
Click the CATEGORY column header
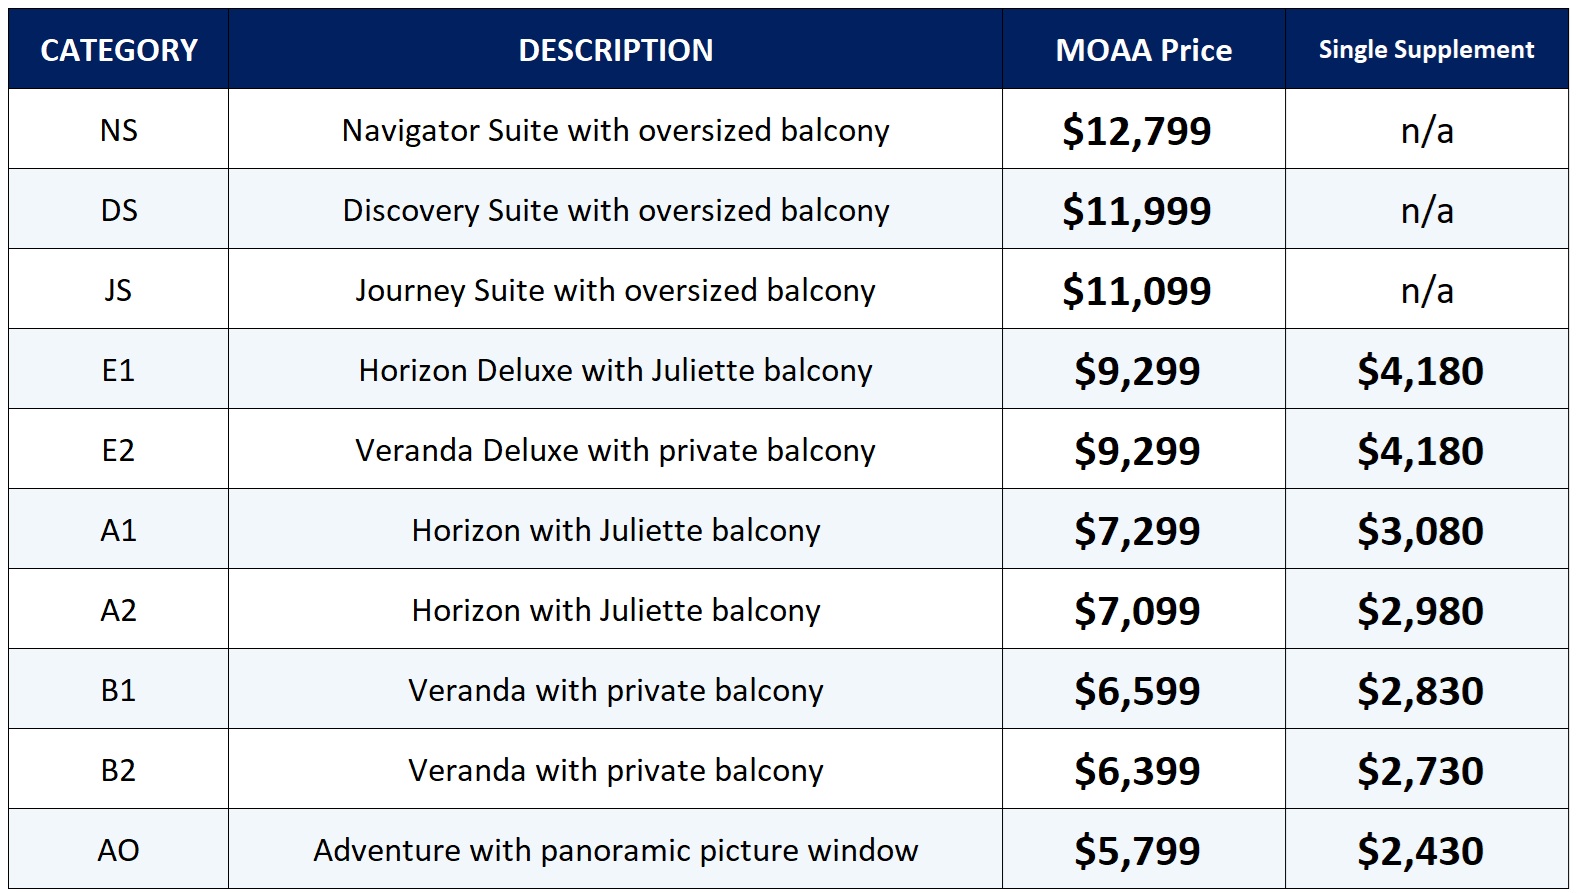(x=118, y=50)
